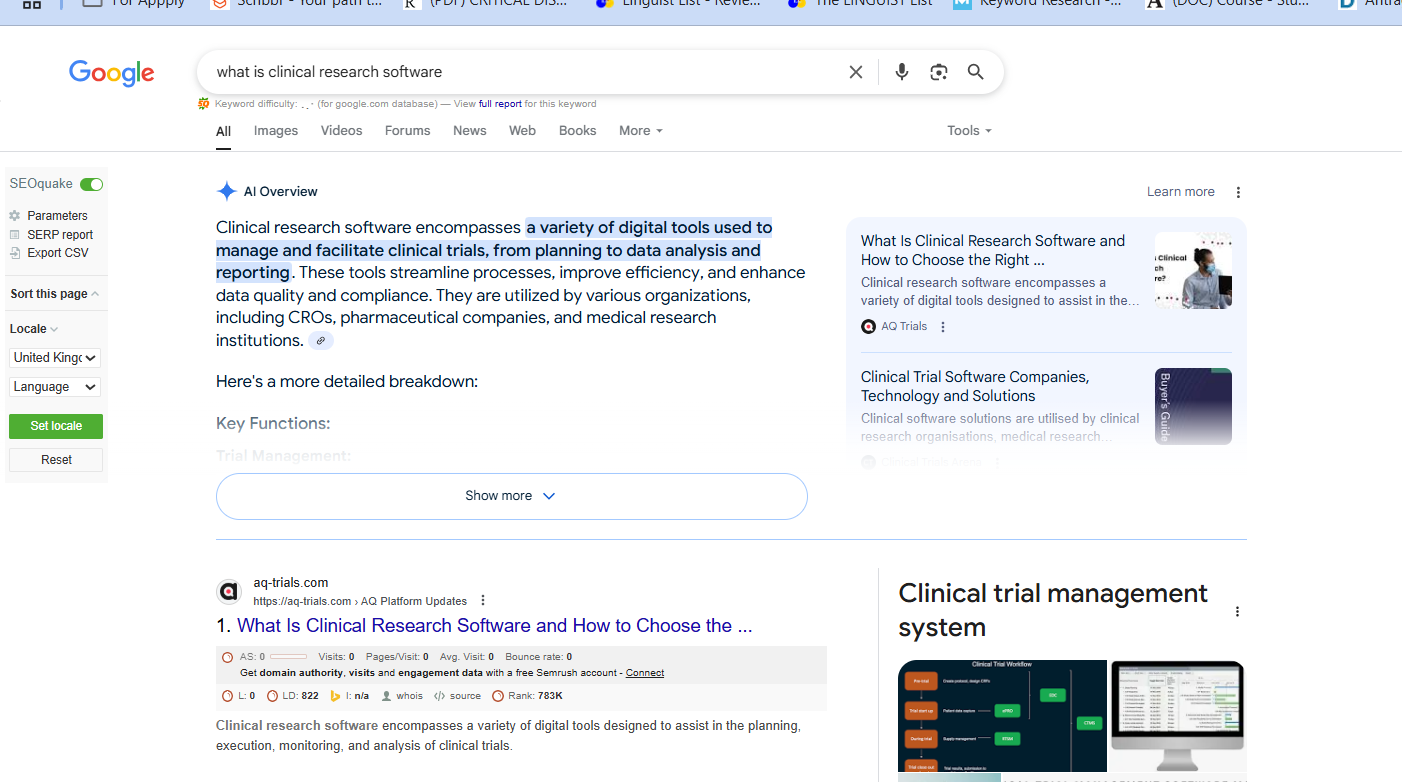This screenshot has width=1402, height=782.
Task: Expand the More search filters dropdown
Action: click(641, 131)
